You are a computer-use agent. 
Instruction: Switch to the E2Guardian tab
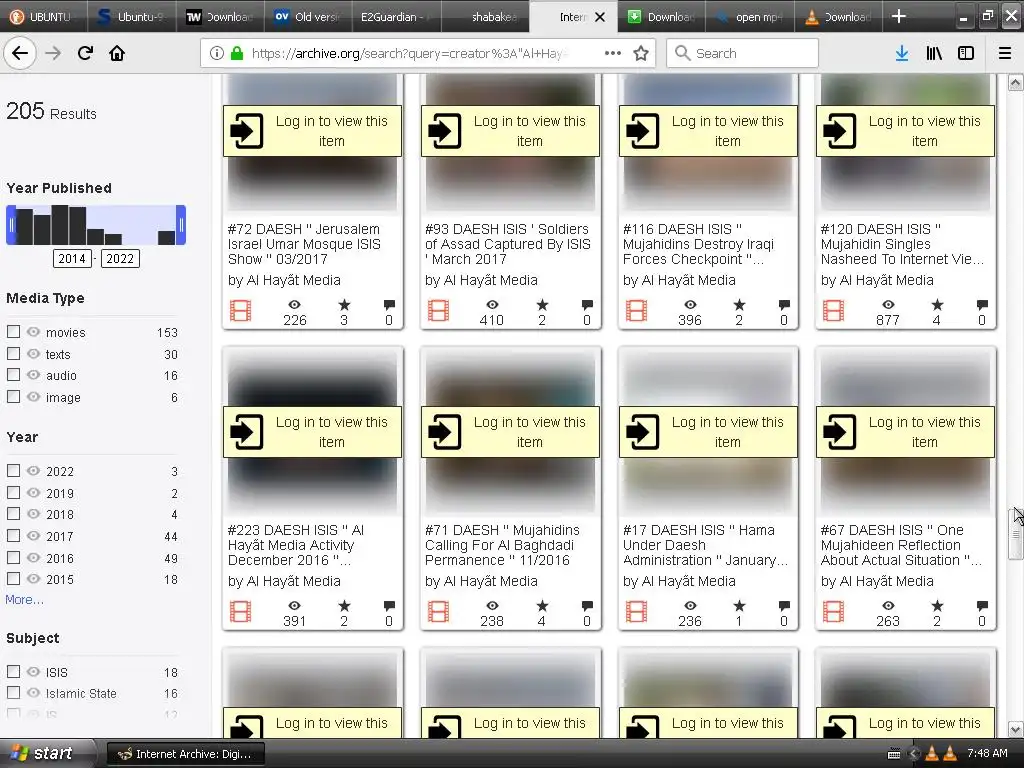coord(396,16)
